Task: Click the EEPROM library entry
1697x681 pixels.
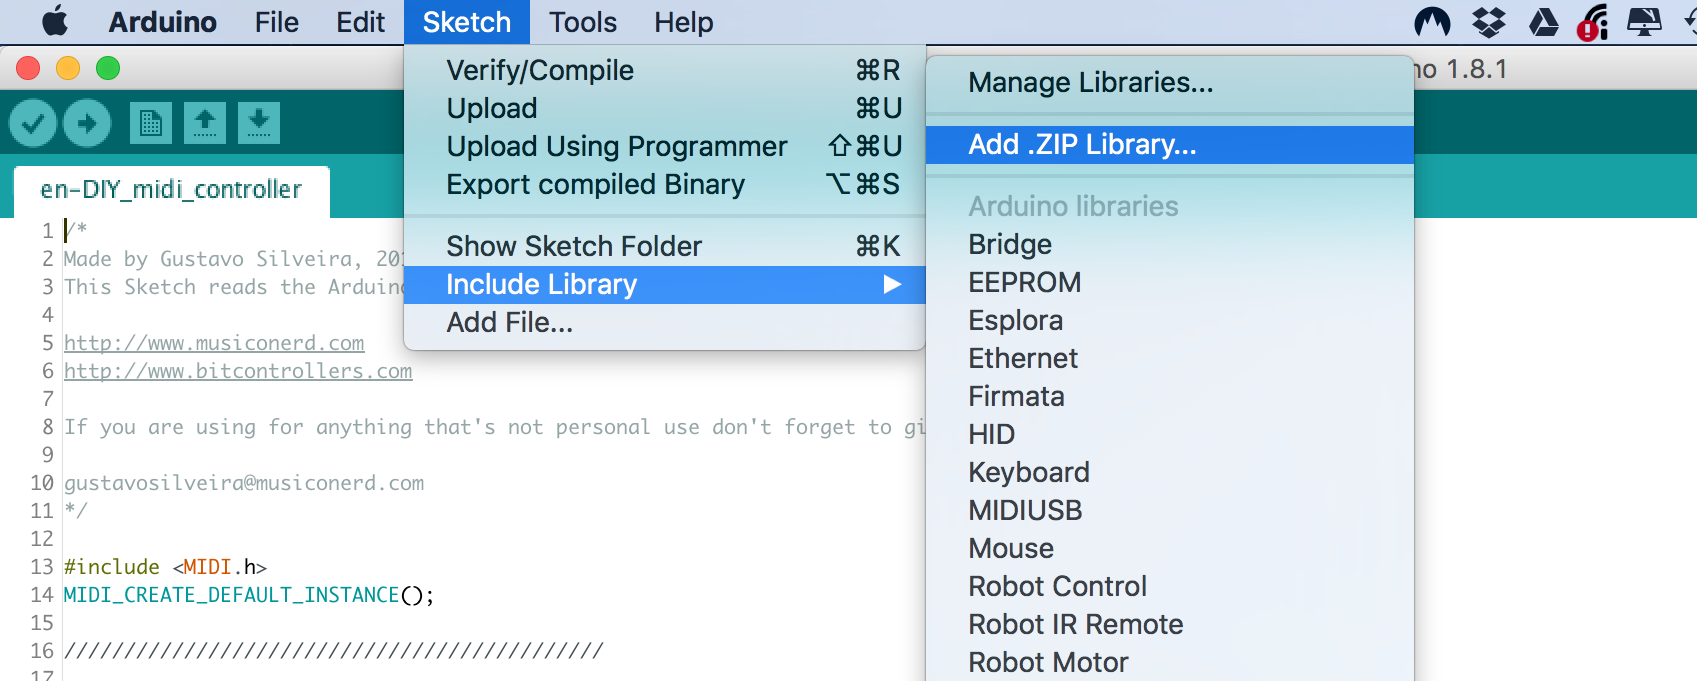Action: click(x=1024, y=283)
